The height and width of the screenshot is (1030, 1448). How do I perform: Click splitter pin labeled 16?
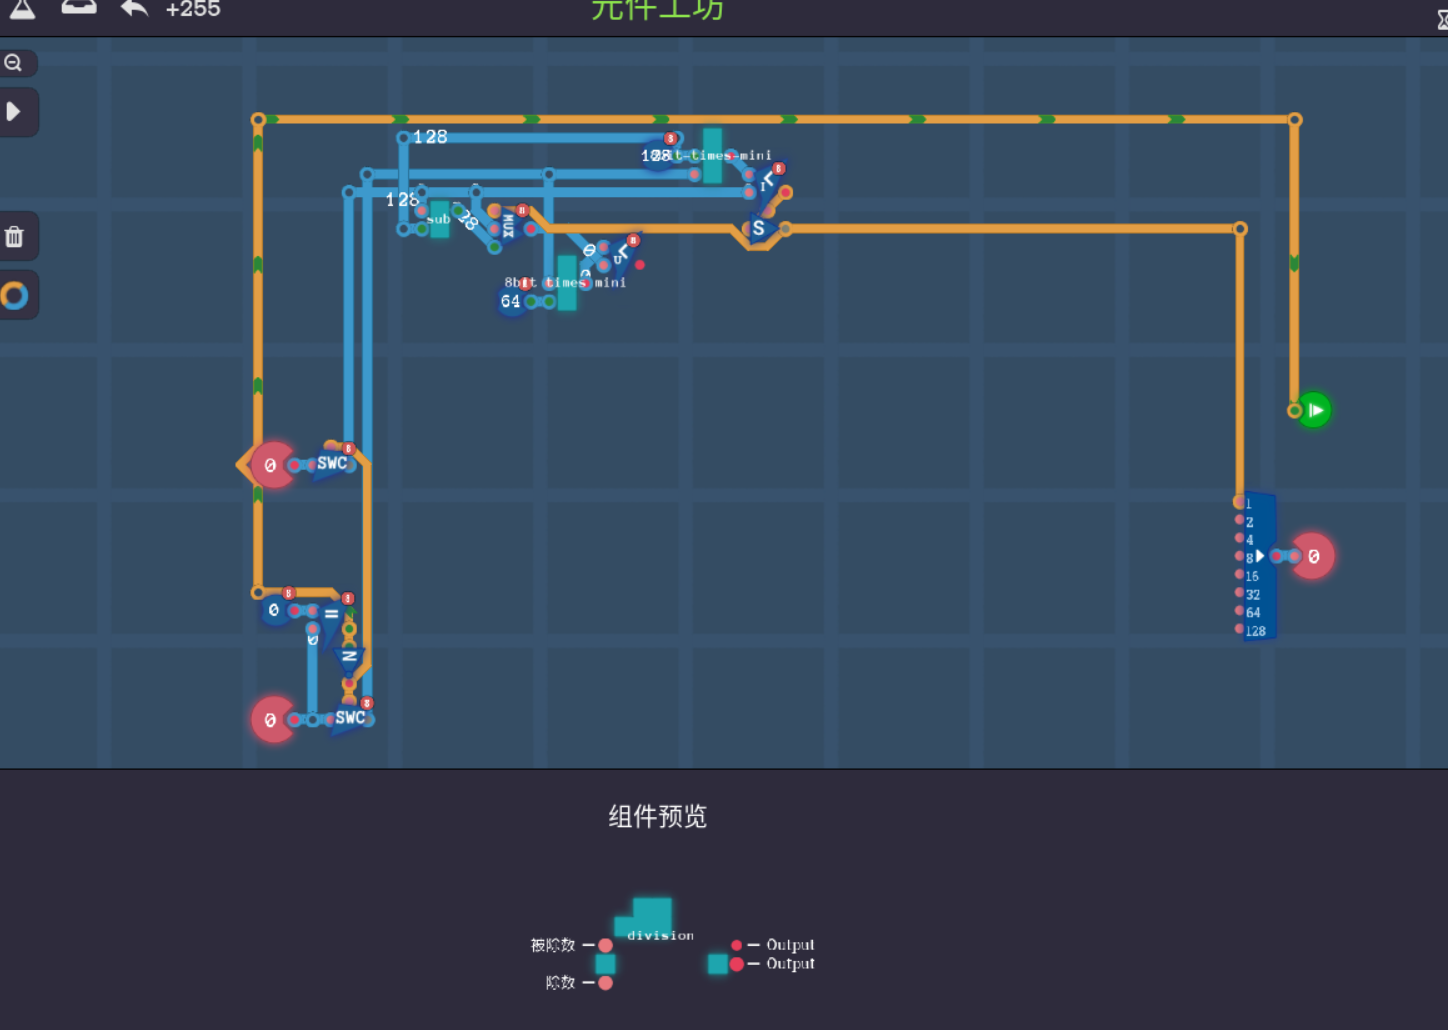1240,575
